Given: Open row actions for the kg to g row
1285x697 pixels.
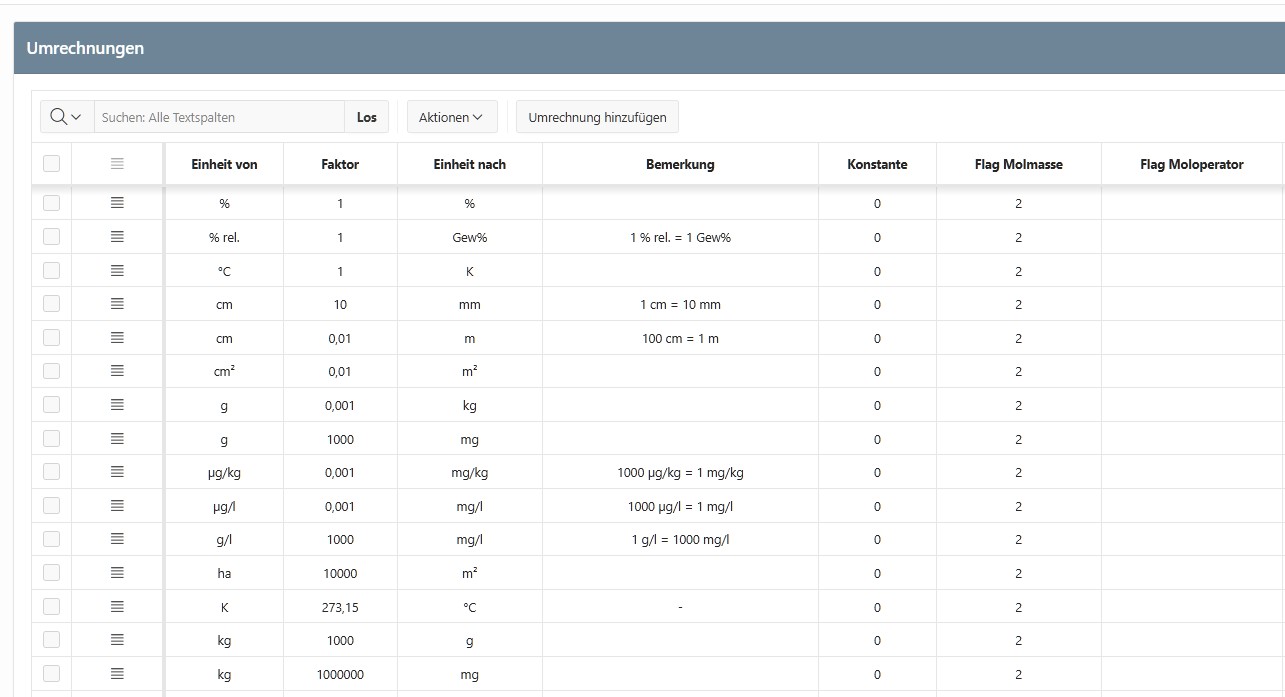Looking at the screenshot, I should (117, 640).
